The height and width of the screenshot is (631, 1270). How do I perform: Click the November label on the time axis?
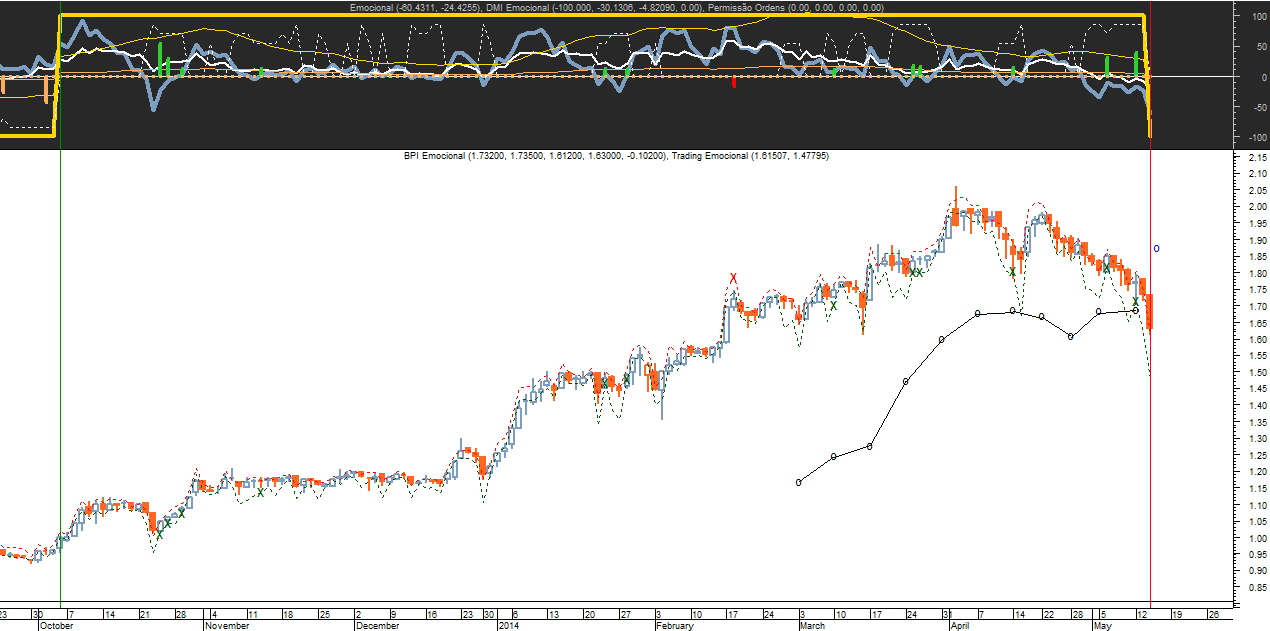pyautogui.click(x=227, y=626)
